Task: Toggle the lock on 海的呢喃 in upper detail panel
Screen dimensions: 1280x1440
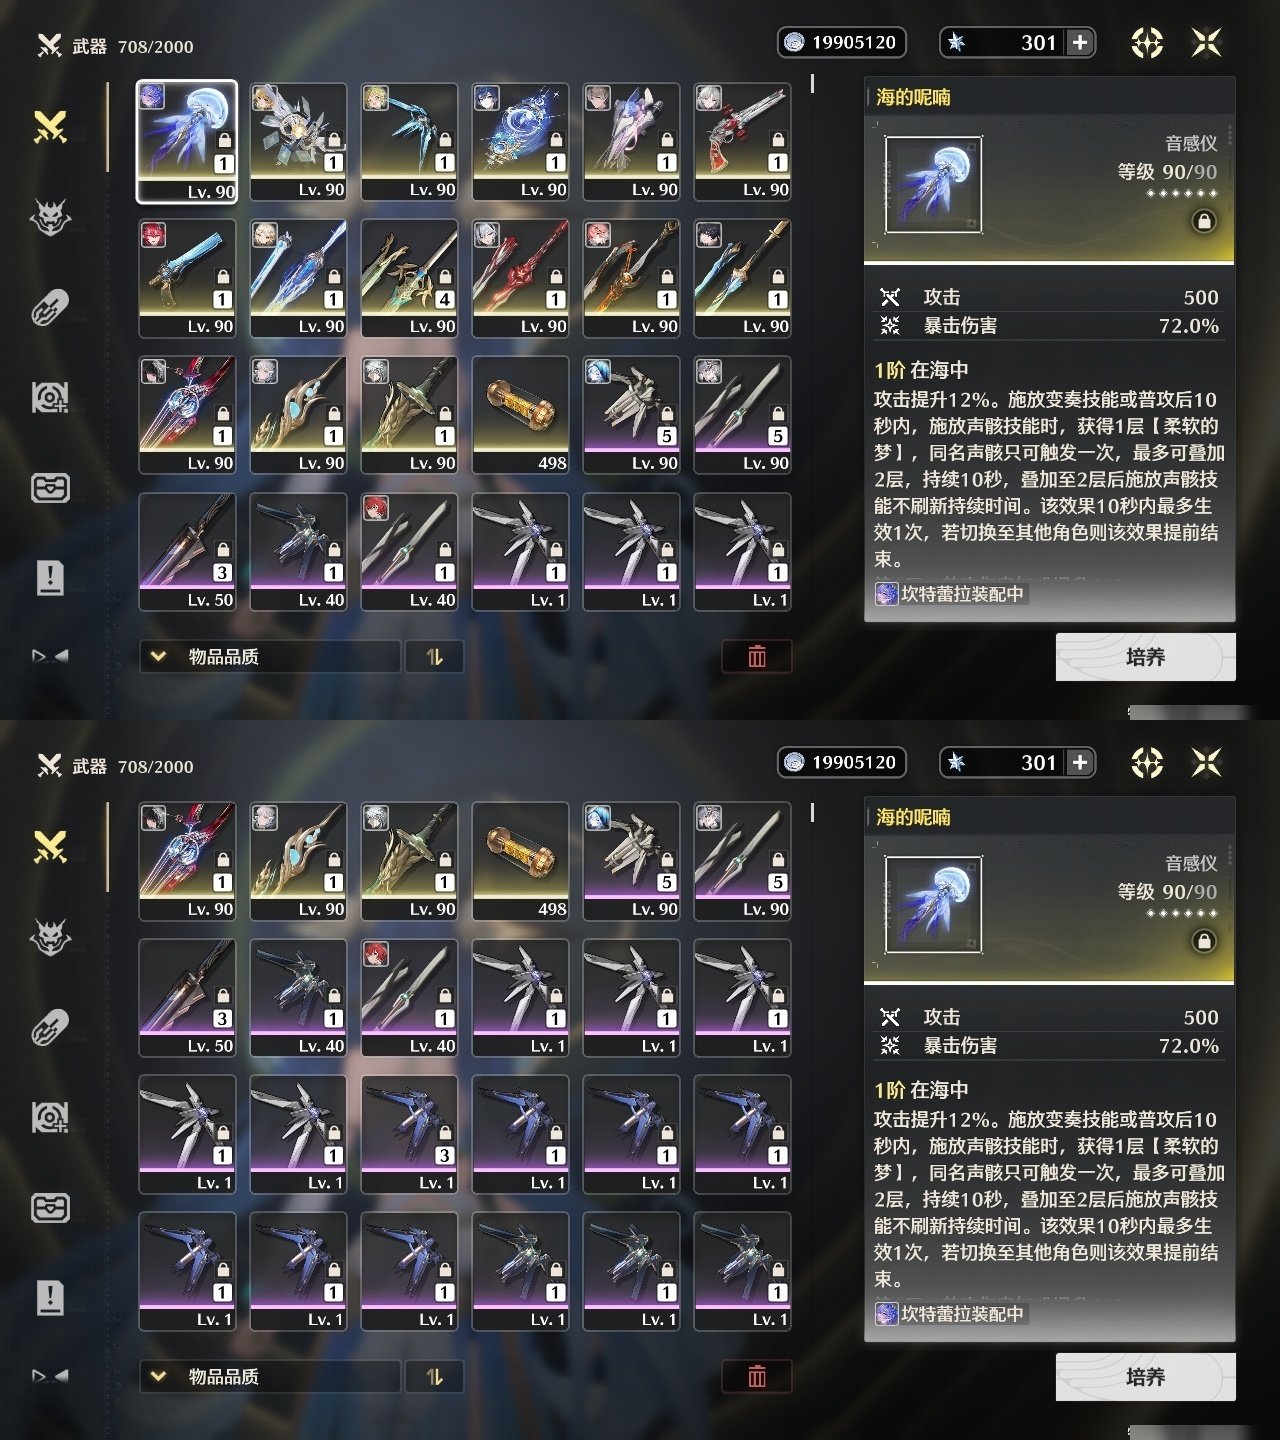Action: click(1204, 221)
